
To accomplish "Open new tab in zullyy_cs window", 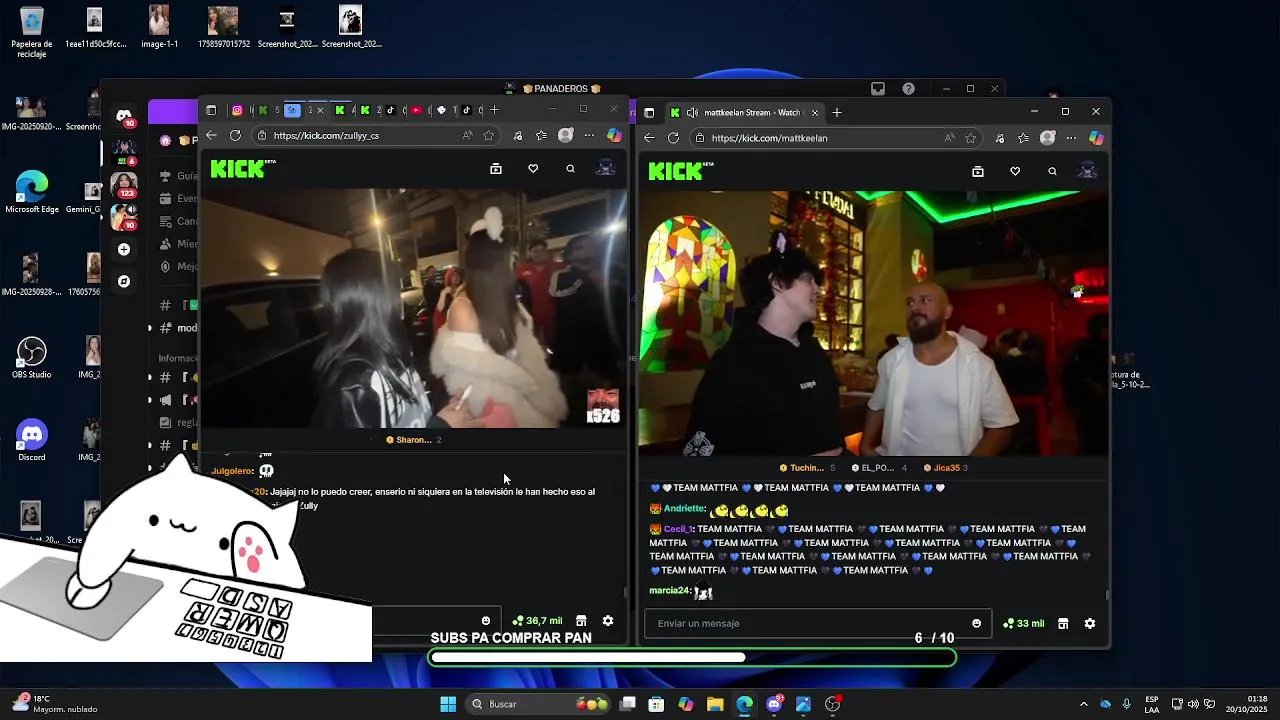I will (494, 110).
